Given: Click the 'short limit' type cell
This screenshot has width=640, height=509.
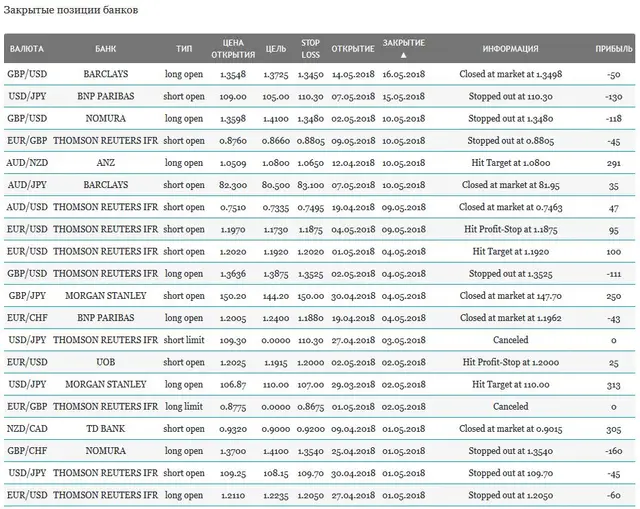Looking at the screenshot, I should click(184, 340).
